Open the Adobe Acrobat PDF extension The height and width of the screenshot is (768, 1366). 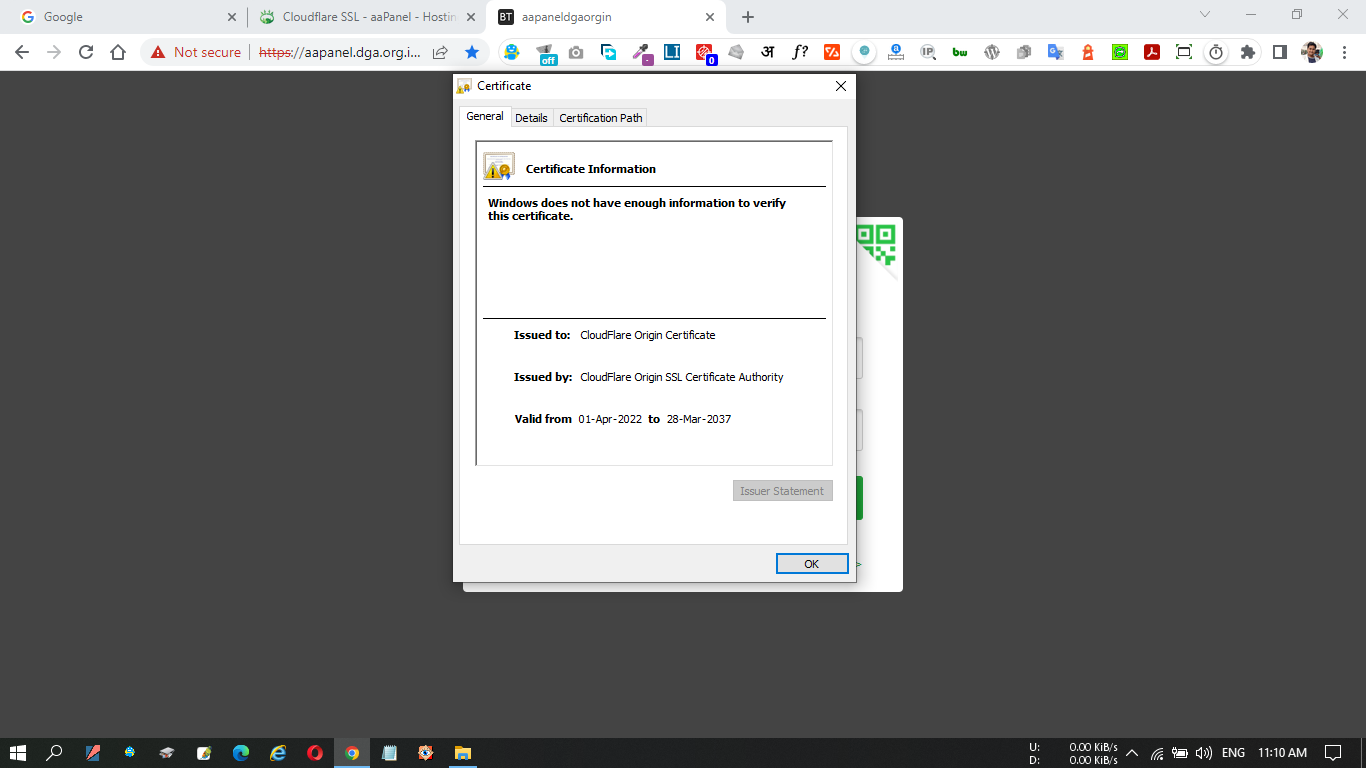click(x=1152, y=52)
